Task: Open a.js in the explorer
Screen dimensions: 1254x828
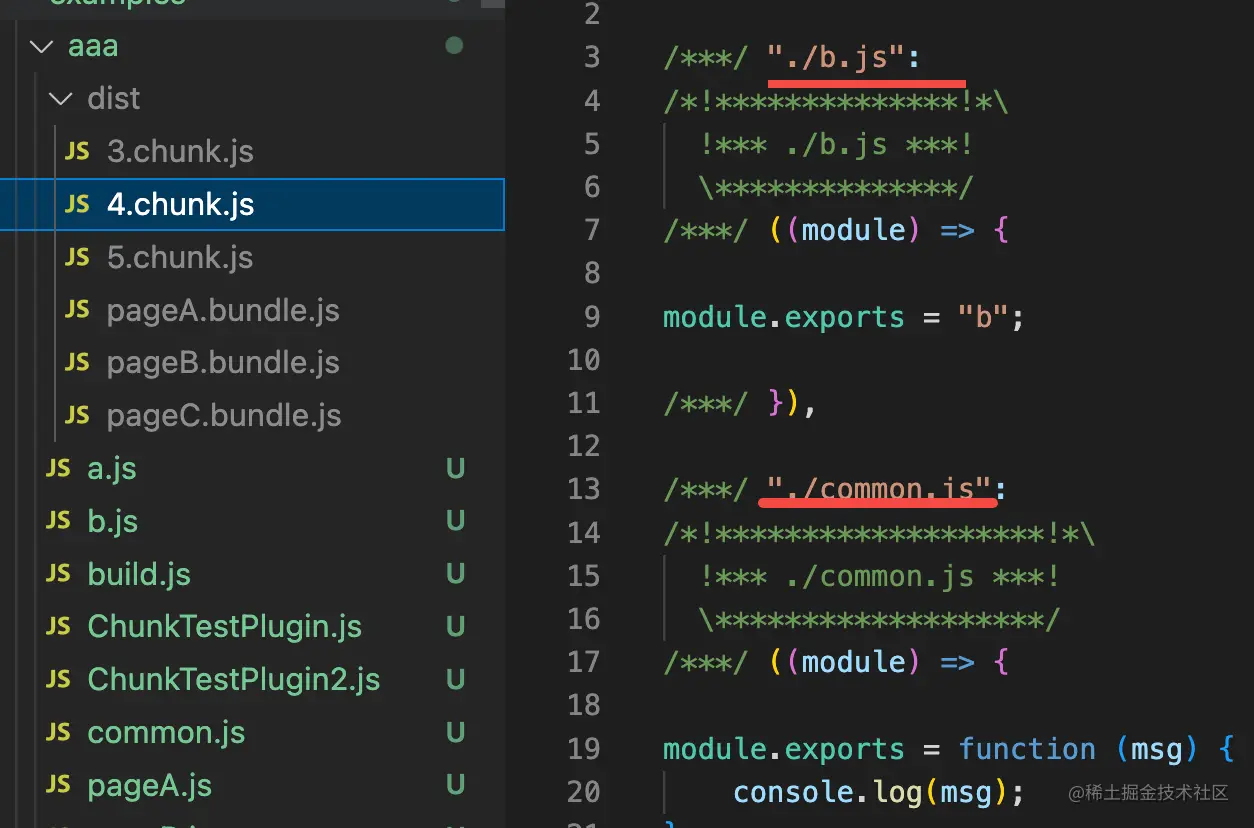Action: (112, 468)
